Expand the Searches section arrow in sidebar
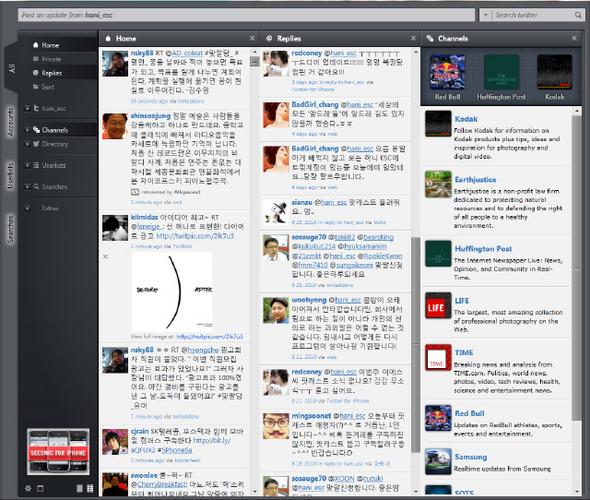Viewport: 590px width, 500px height. (27, 187)
